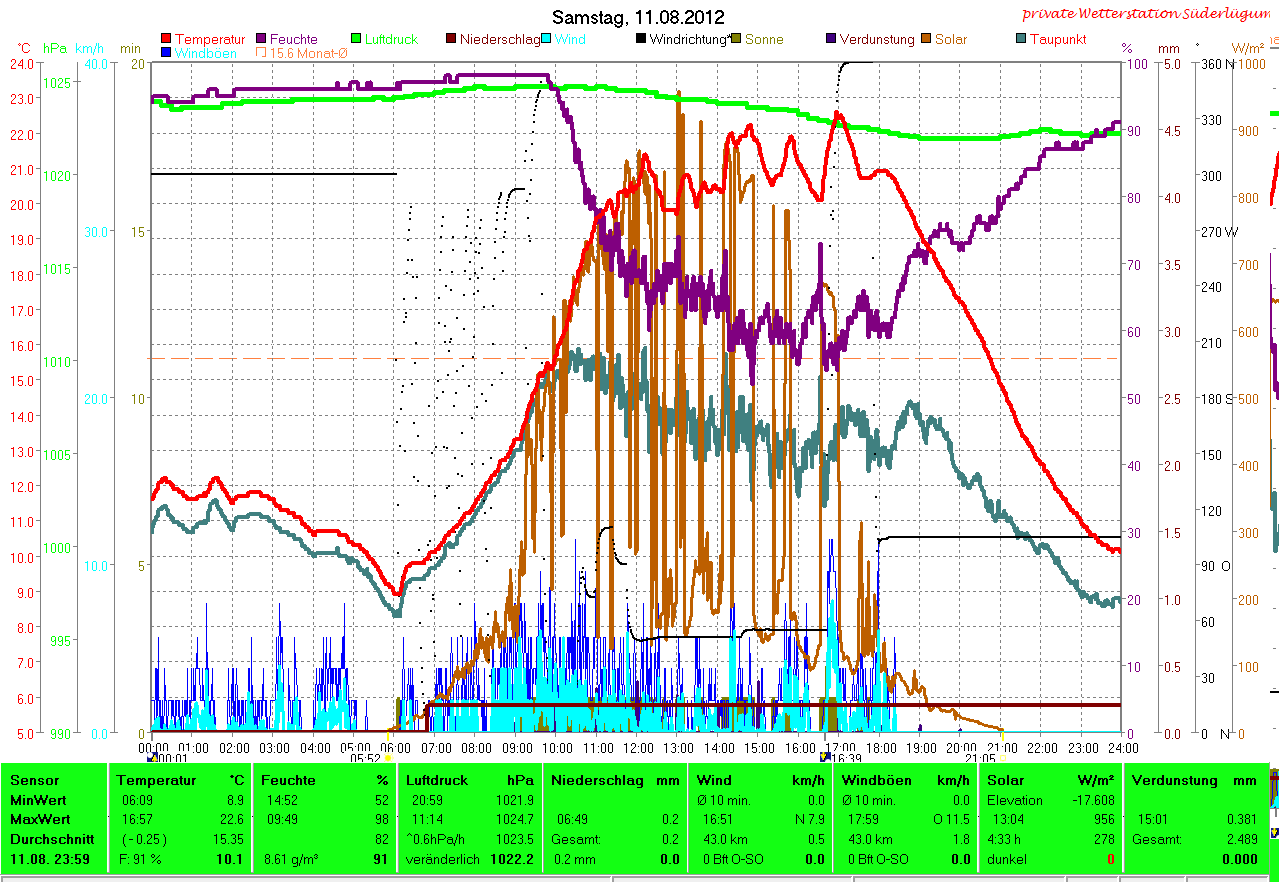Click the teal Taupunkt legend square
The width and height of the screenshot is (1280, 882).
1021,40
